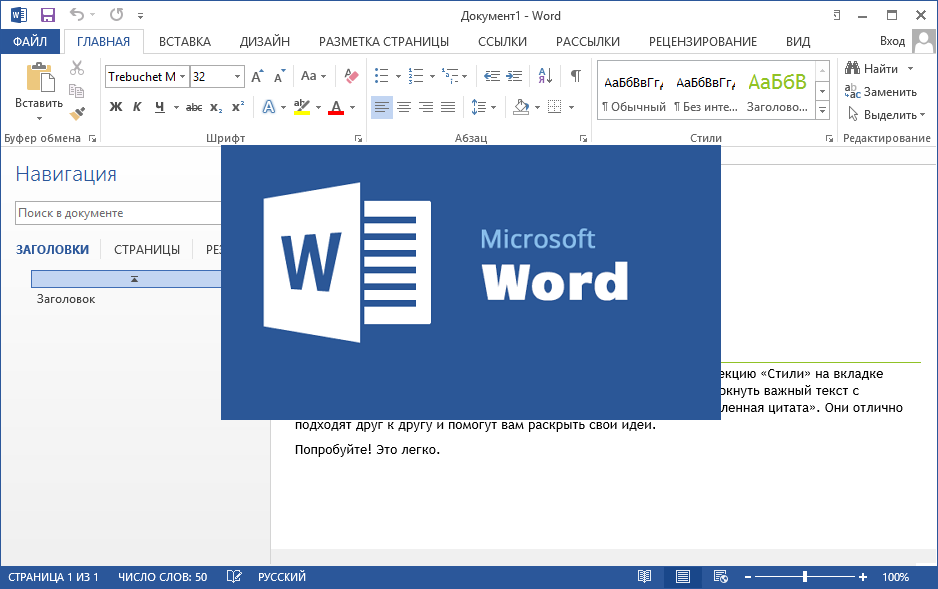Decrease paragraph indent
The height and width of the screenshot is (589, 938).
tap(492, 76)
